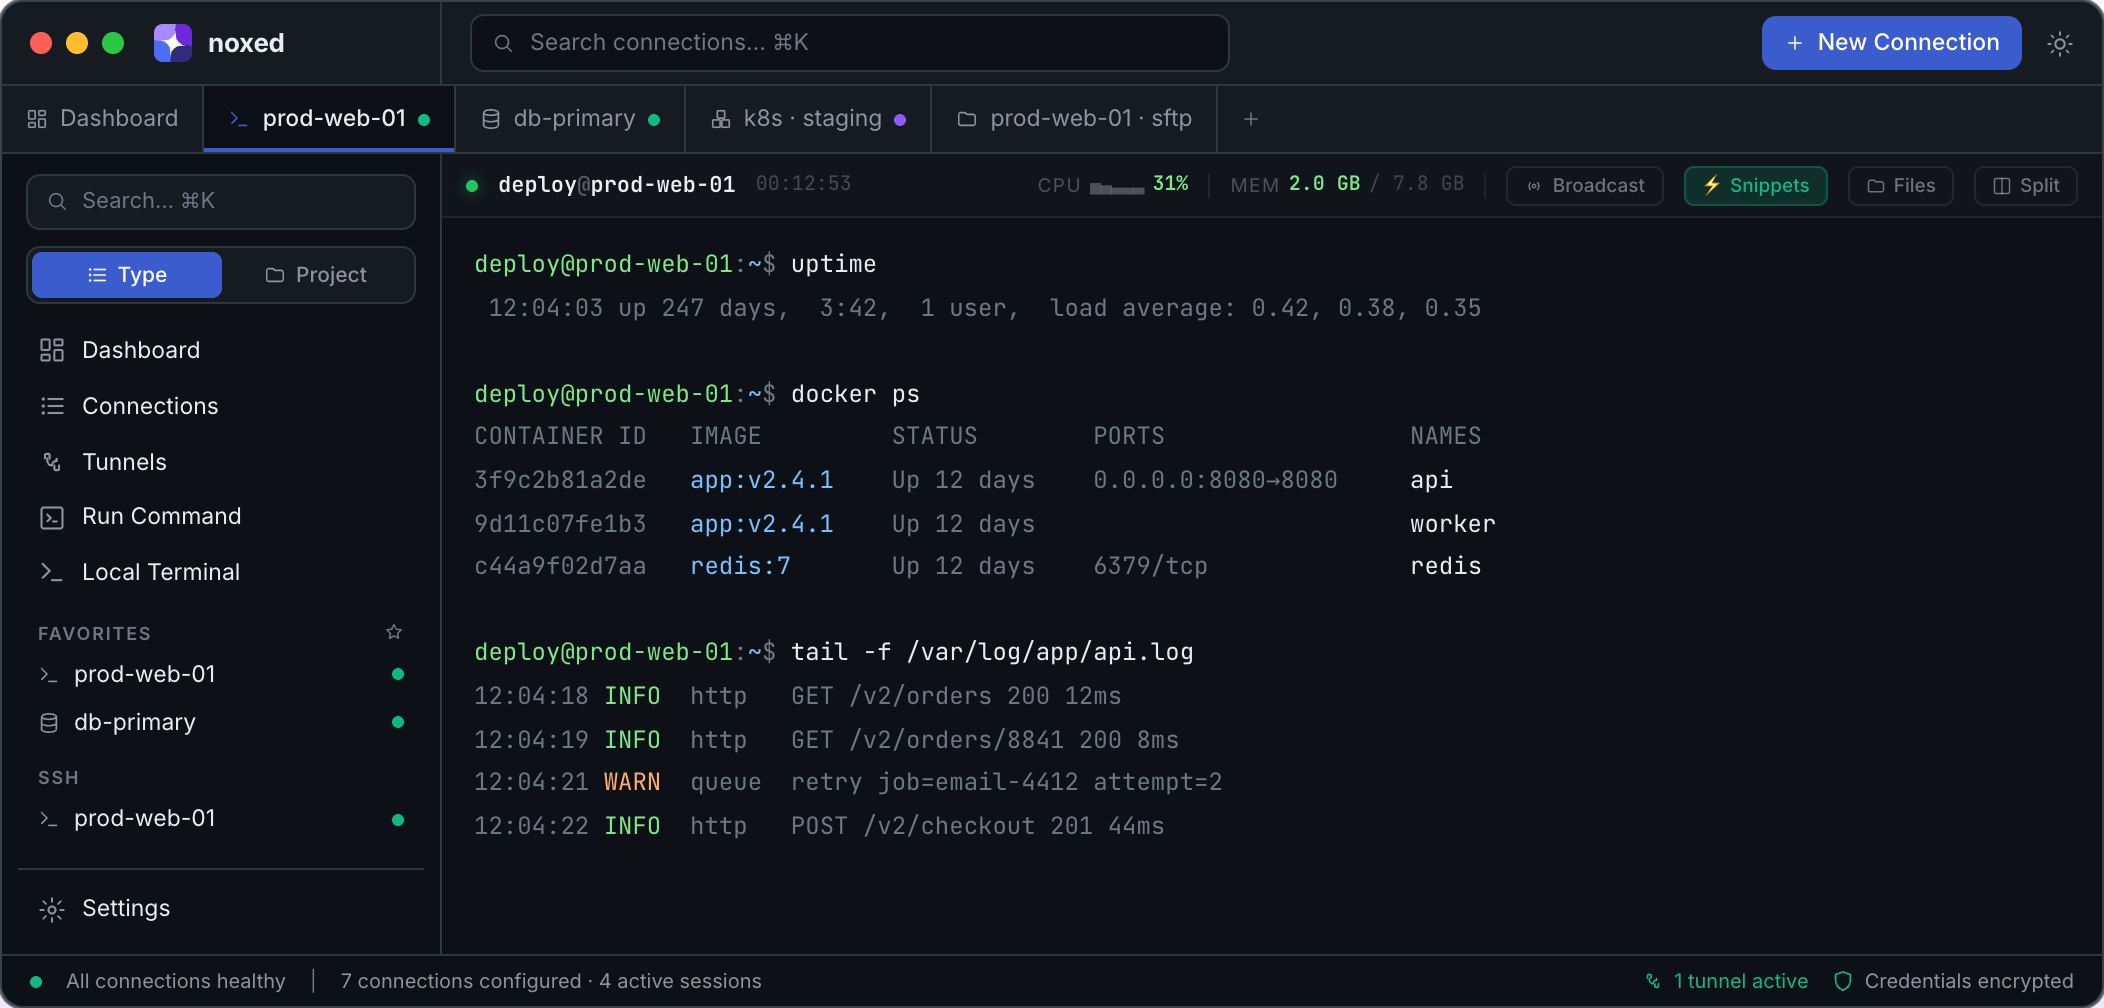Select the Project grouping toggle
Image resolution: width=2104 pixels, height=1008 pixels.
click(x=316, y=275)
